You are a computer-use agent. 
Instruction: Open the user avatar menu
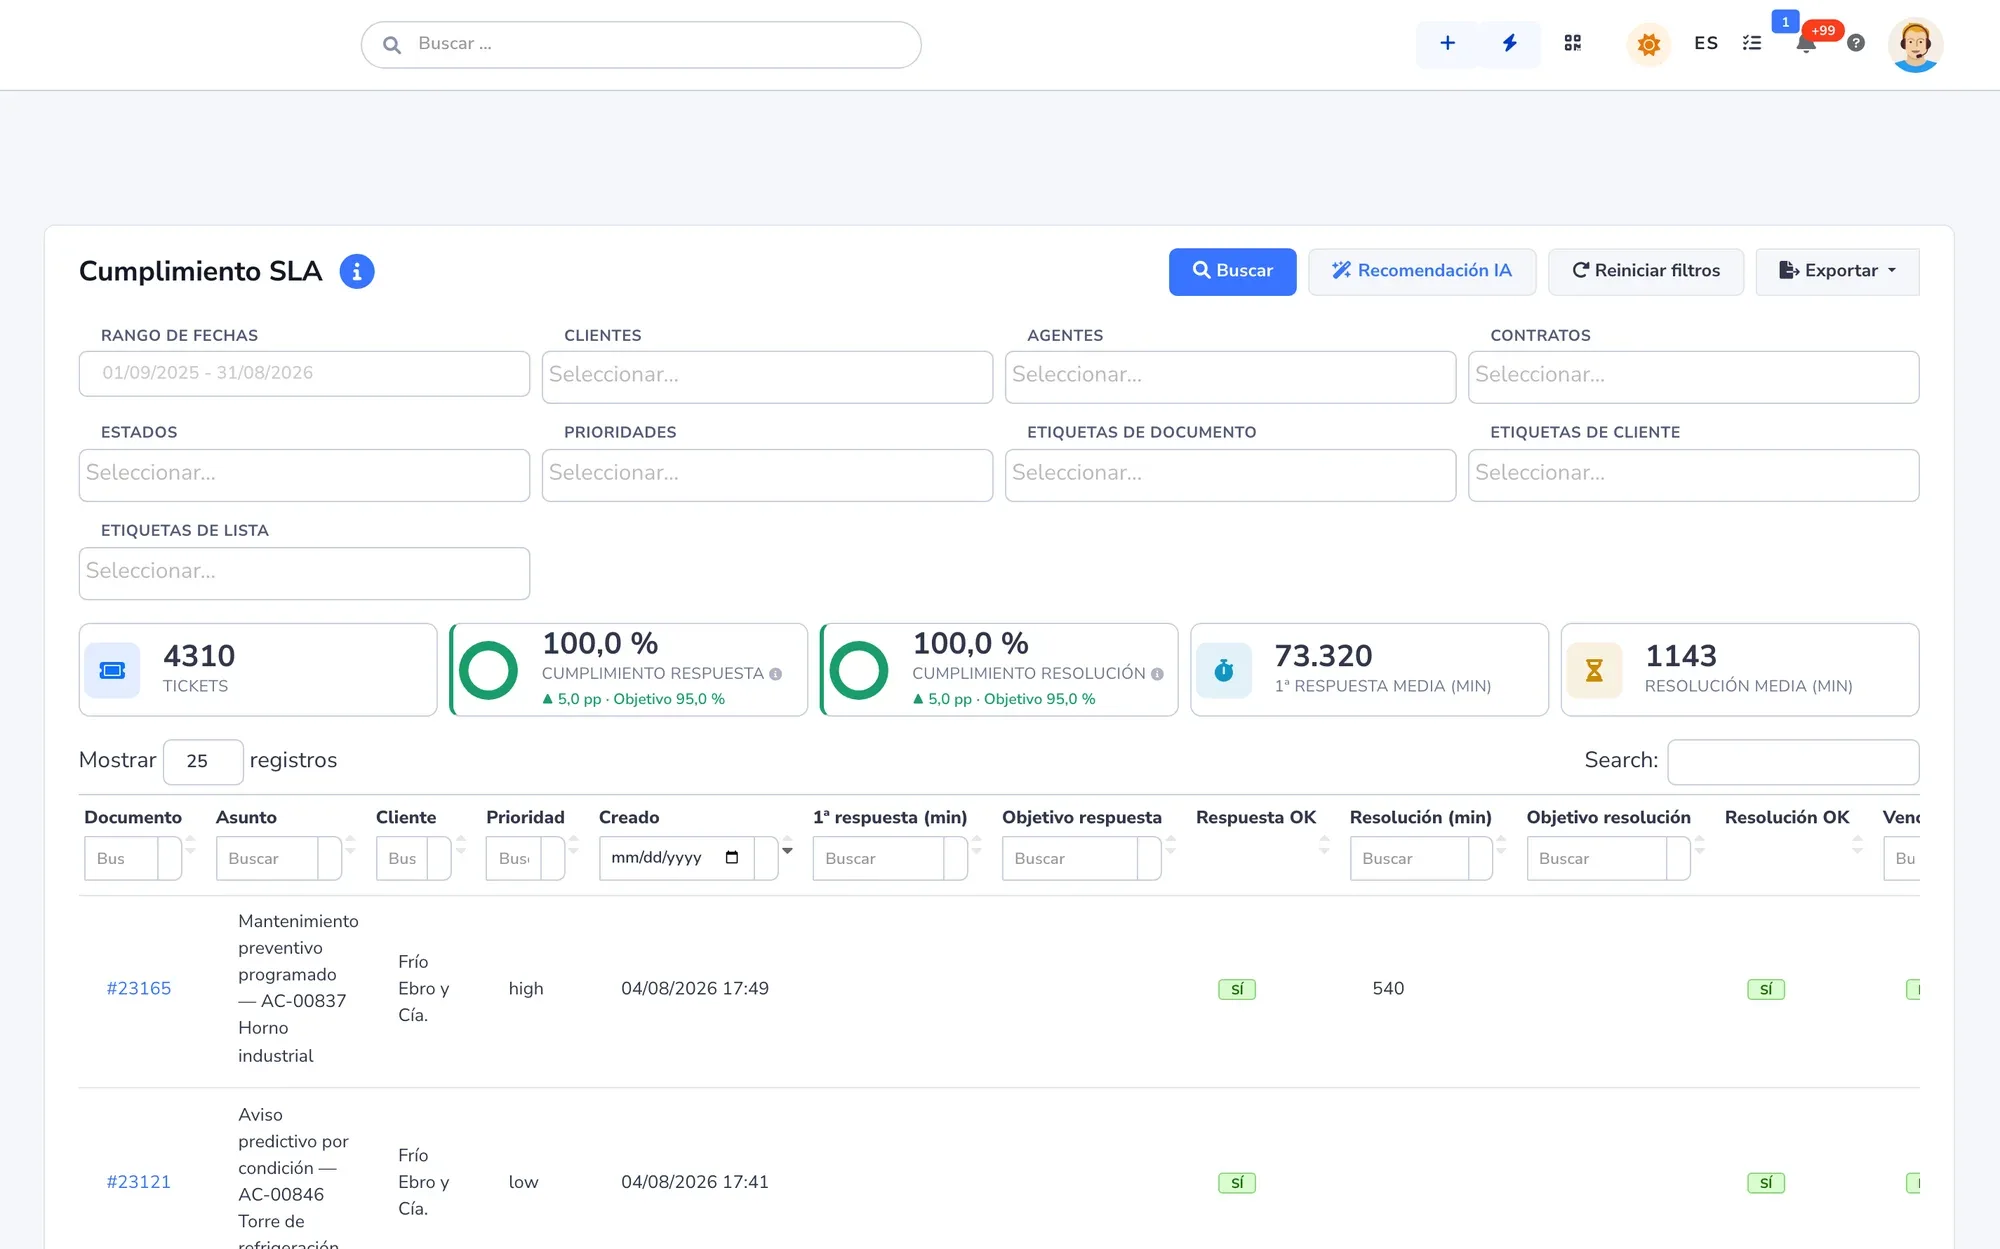pyautogui.click(x=1915, y=45)
